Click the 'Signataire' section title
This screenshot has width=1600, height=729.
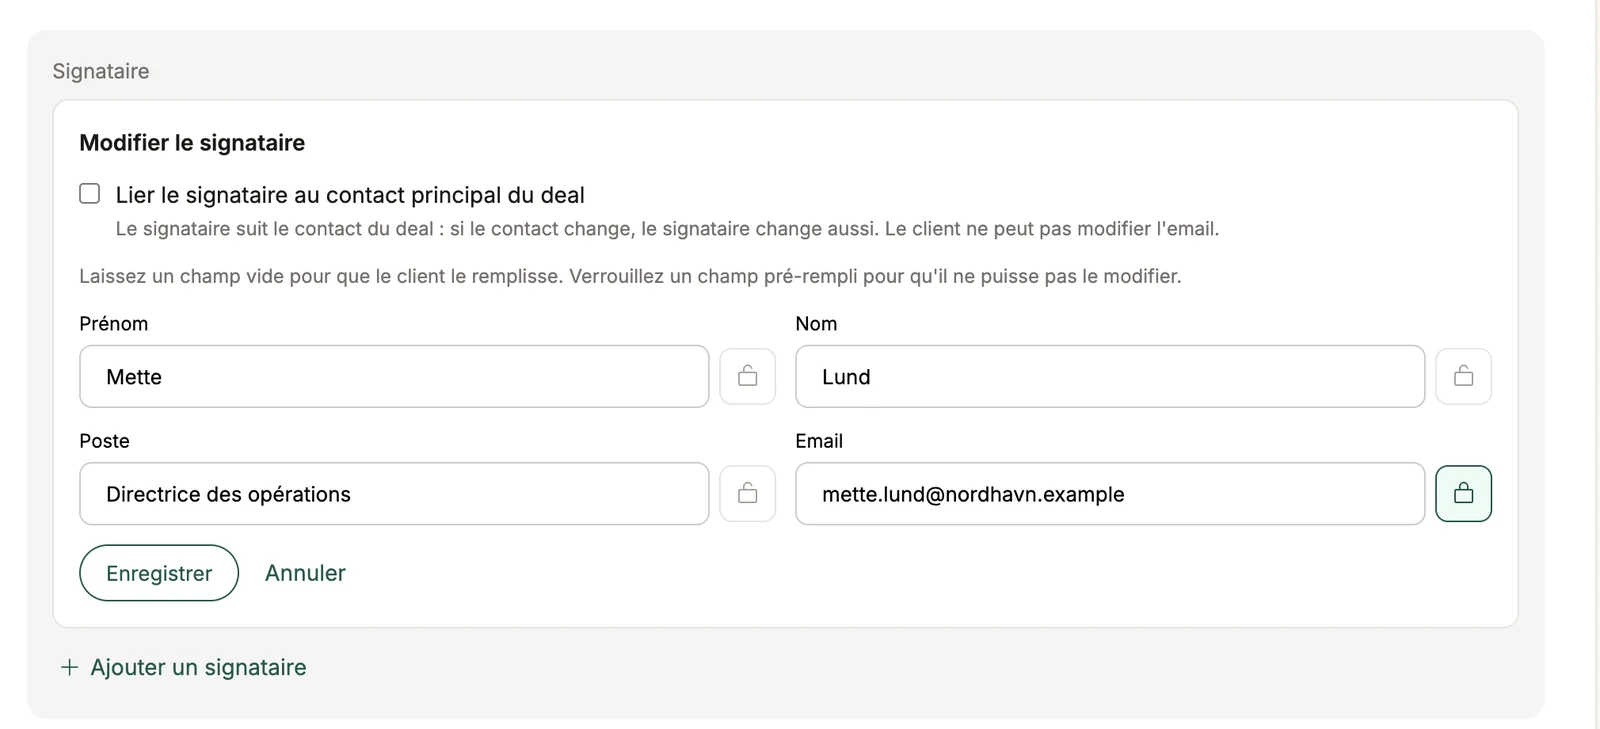[x=101, y=71]
